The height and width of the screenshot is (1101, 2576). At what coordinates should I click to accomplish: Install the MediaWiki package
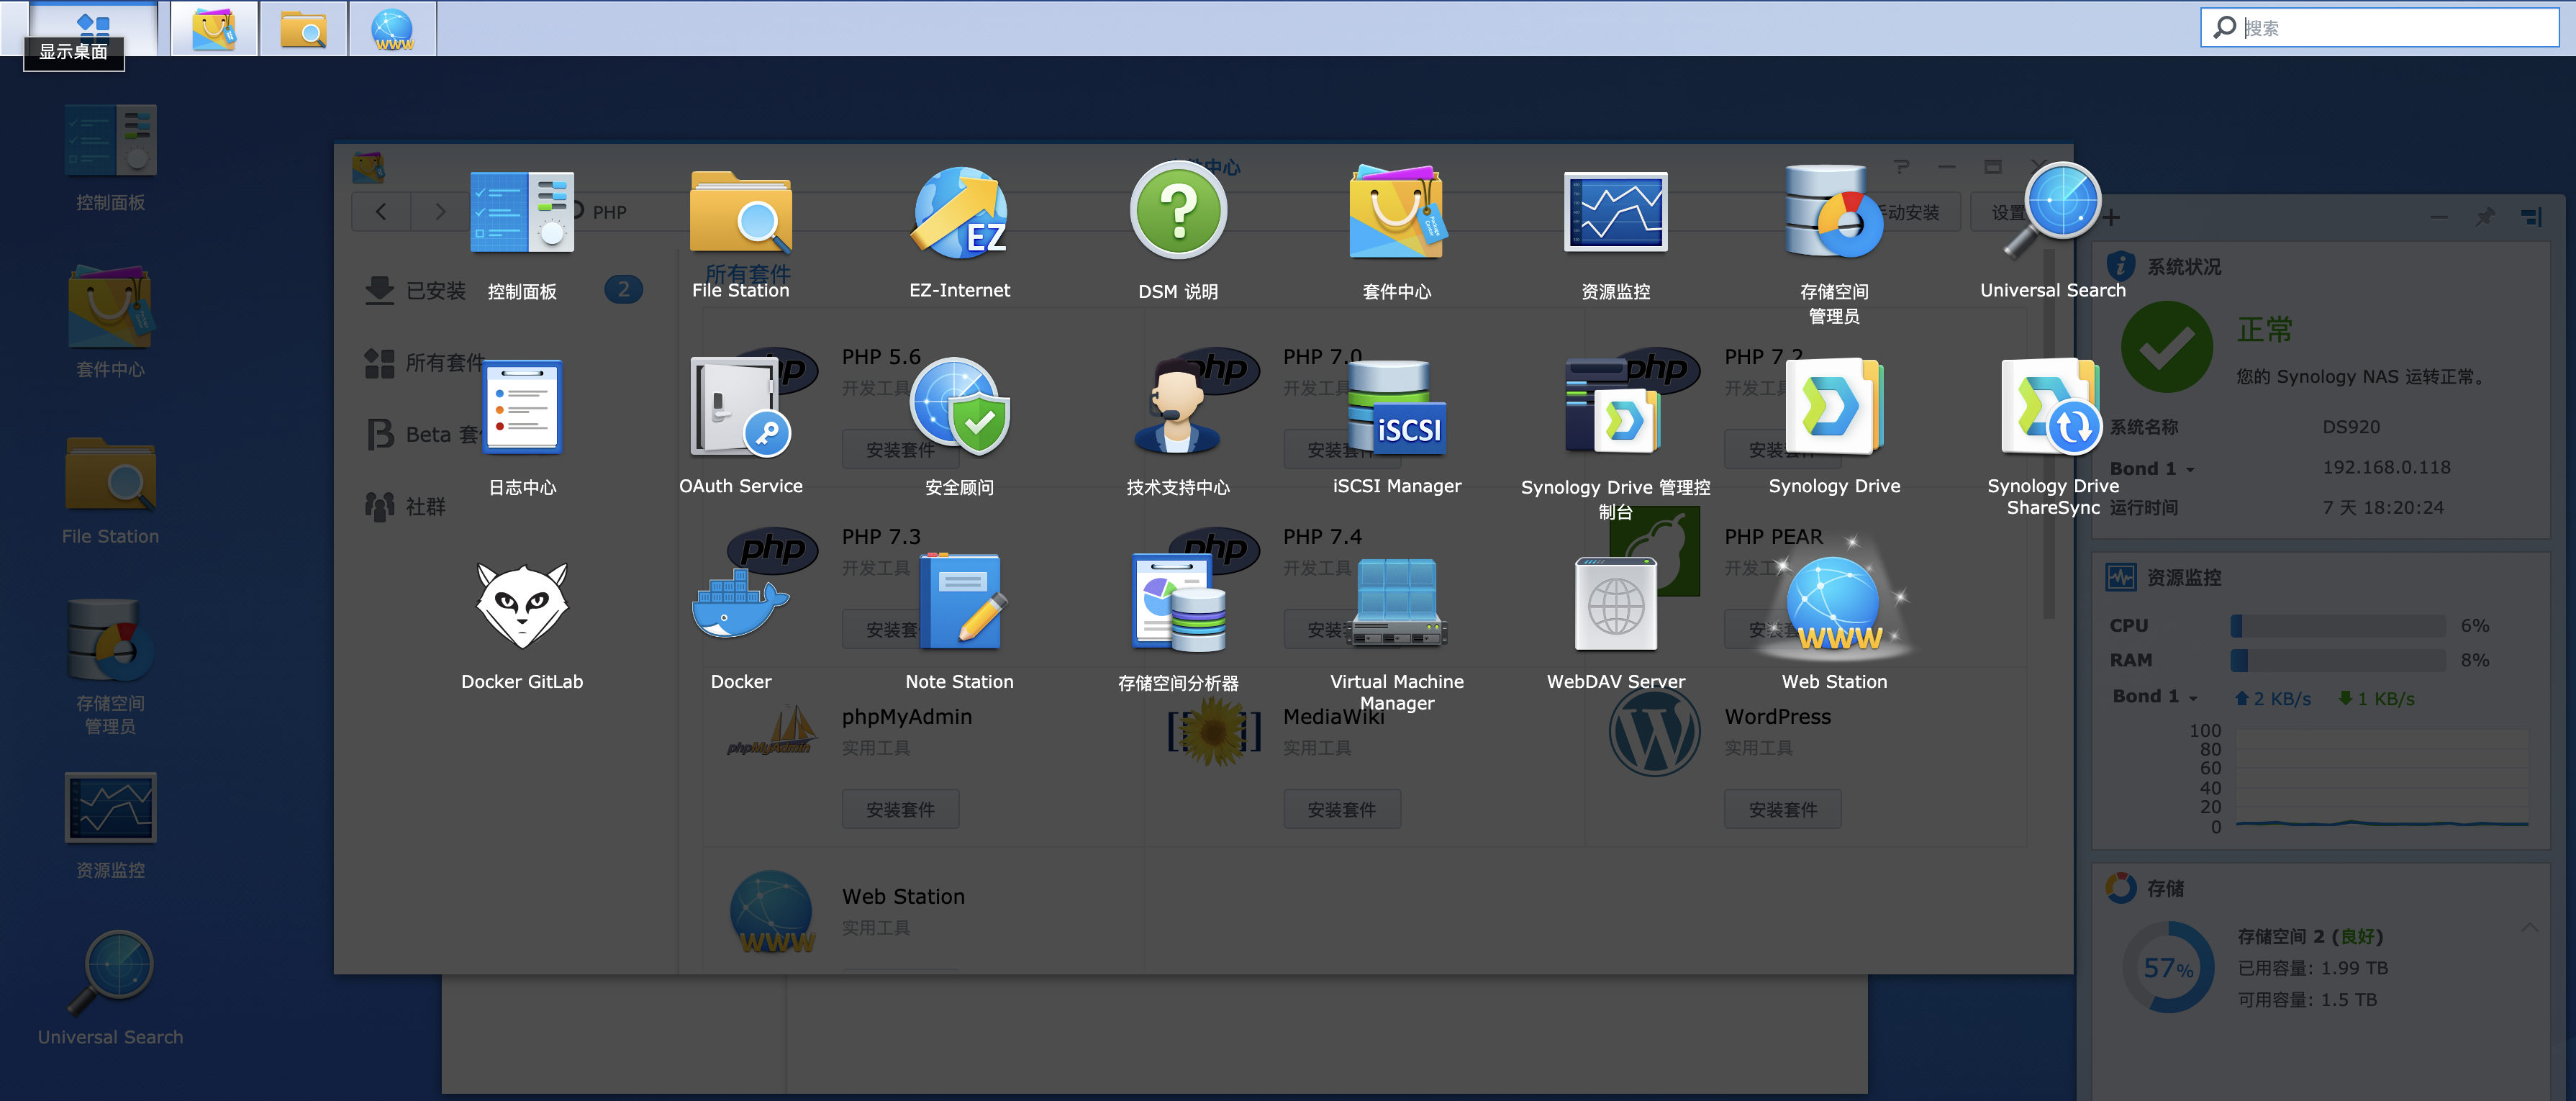(x=1342, y=809)
